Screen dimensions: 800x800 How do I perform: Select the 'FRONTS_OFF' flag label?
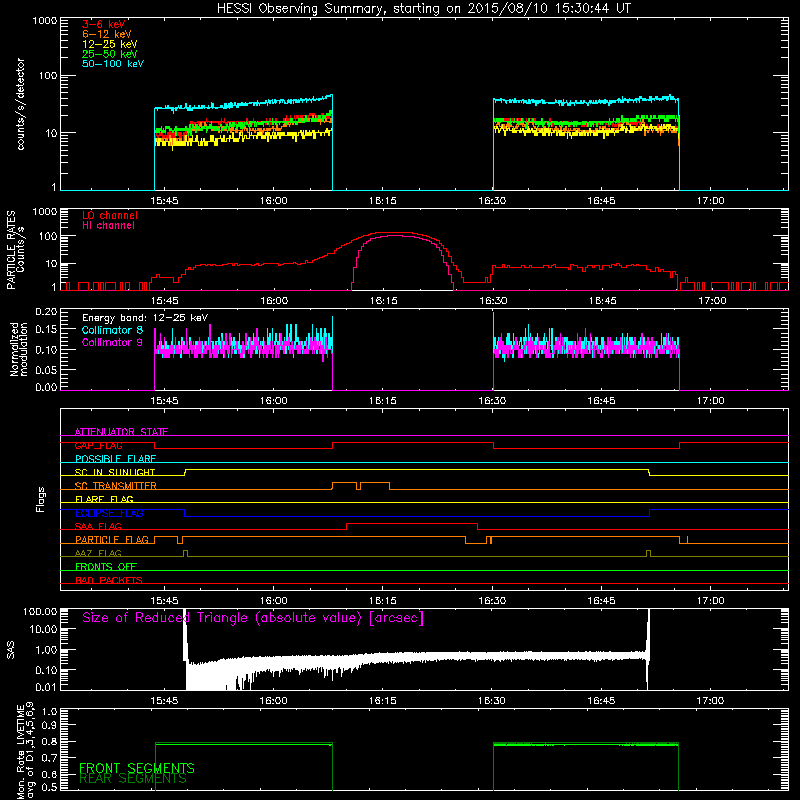[106, 567]
